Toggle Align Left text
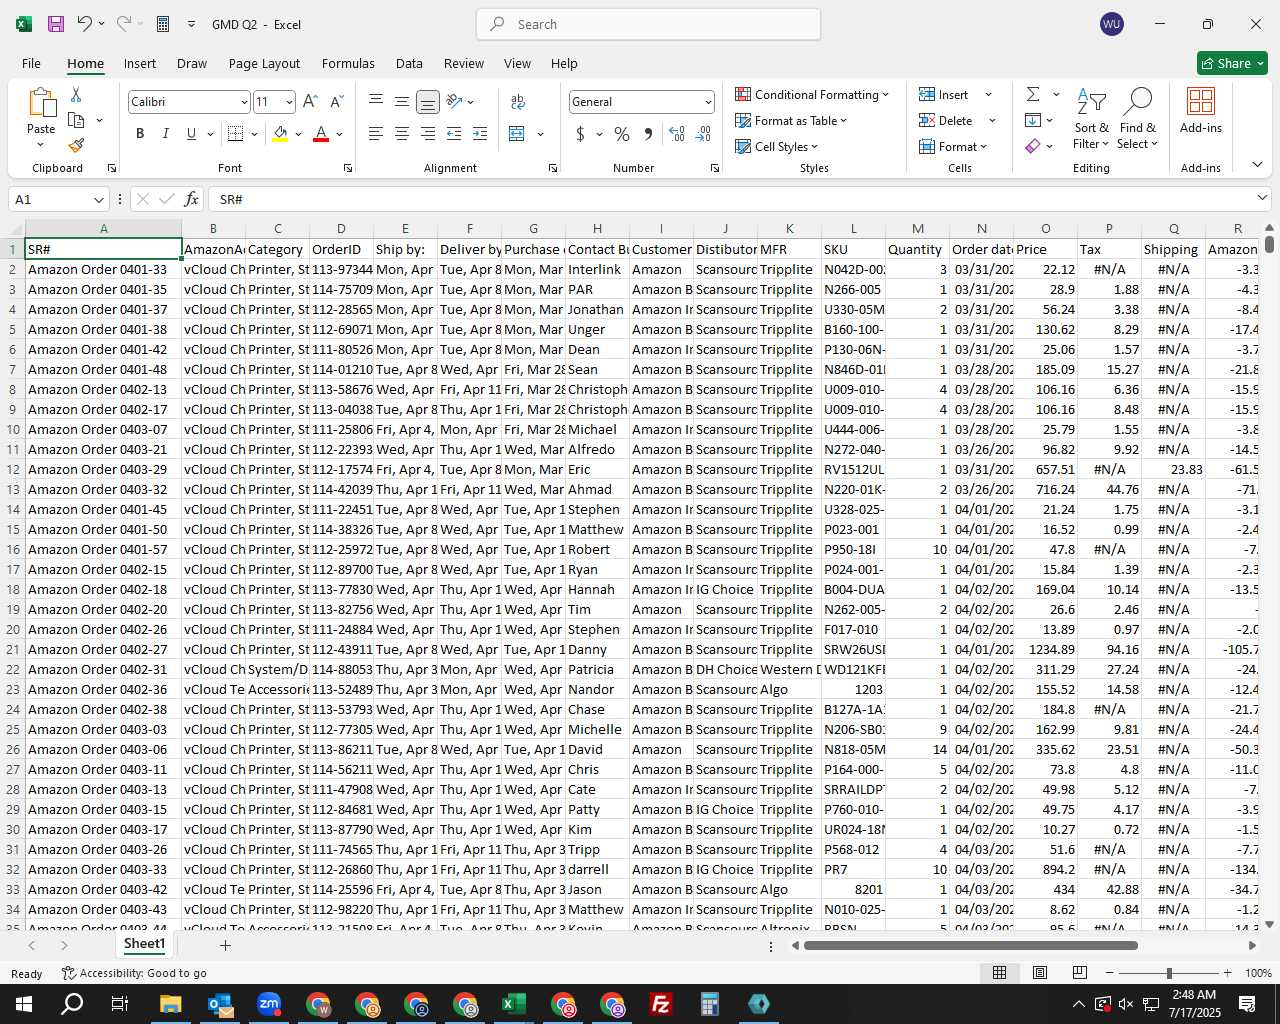 (x=376, y=134)
